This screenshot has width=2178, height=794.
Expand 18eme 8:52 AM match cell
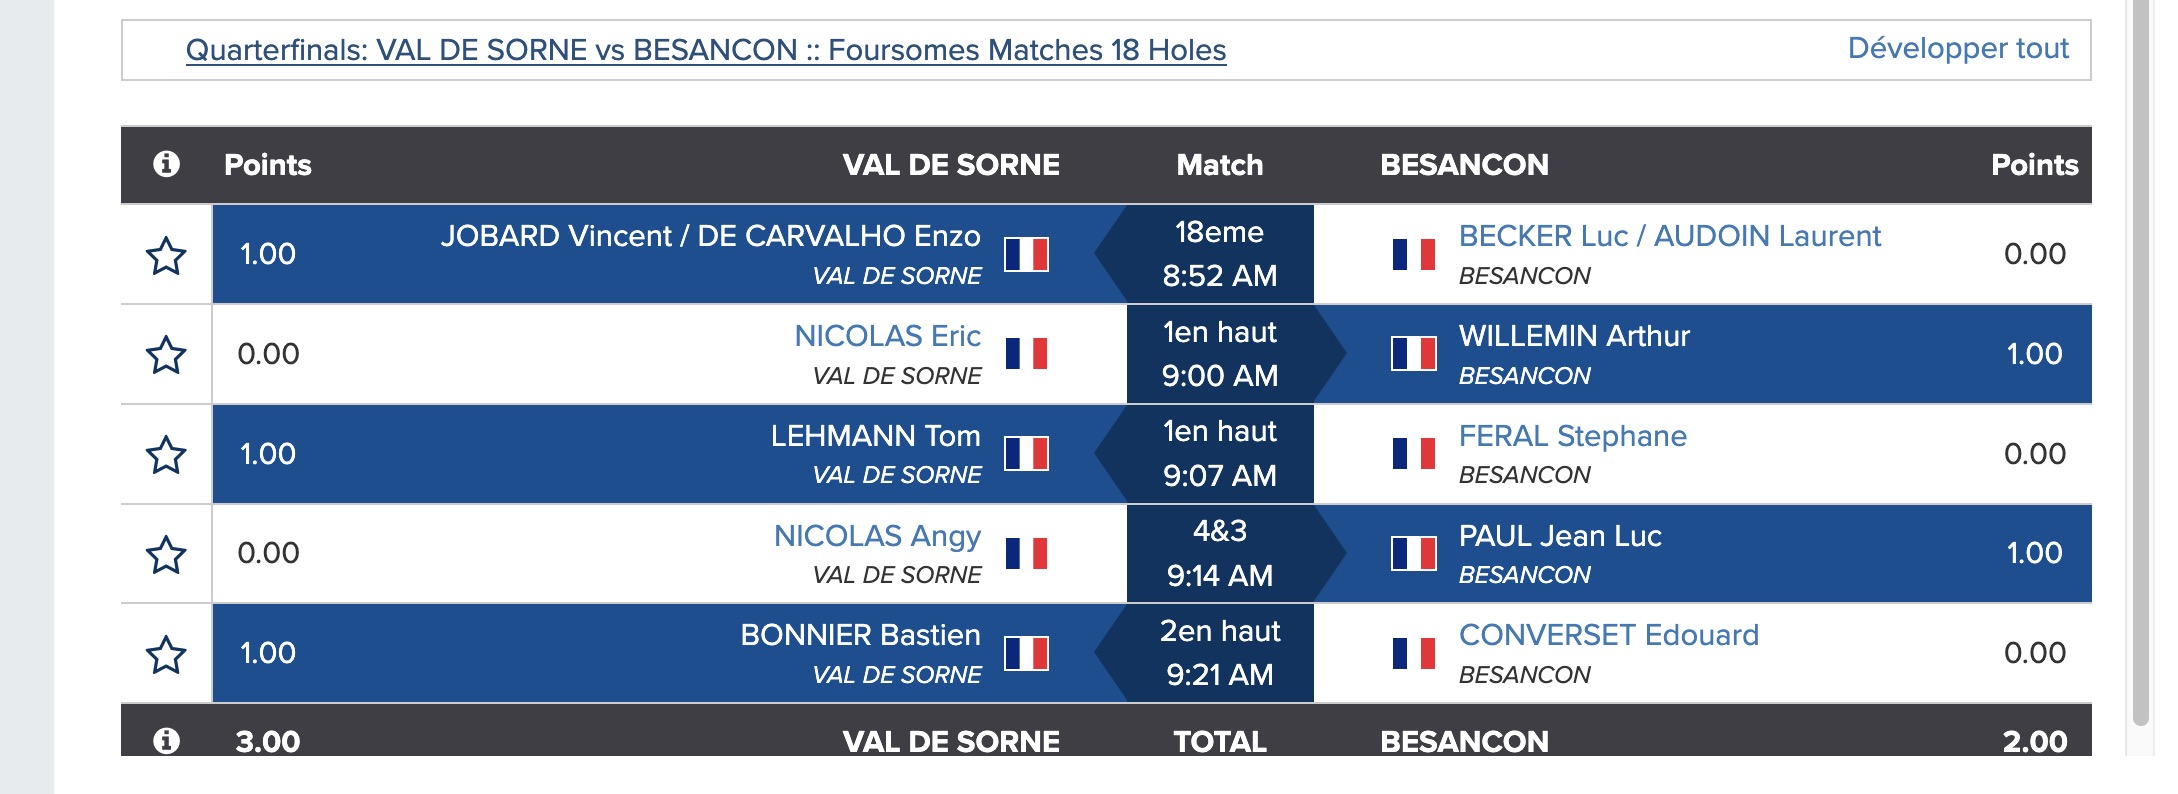pyautogui.click(x=1220, y=254)
